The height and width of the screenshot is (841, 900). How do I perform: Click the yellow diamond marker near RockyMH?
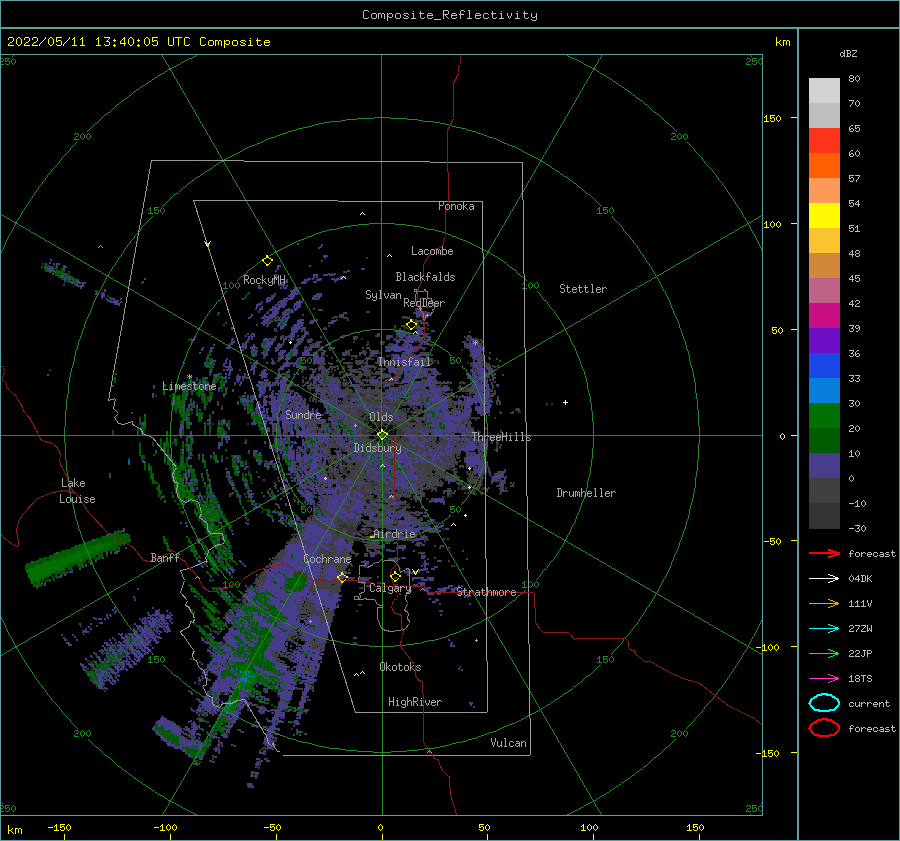point(267,261)
